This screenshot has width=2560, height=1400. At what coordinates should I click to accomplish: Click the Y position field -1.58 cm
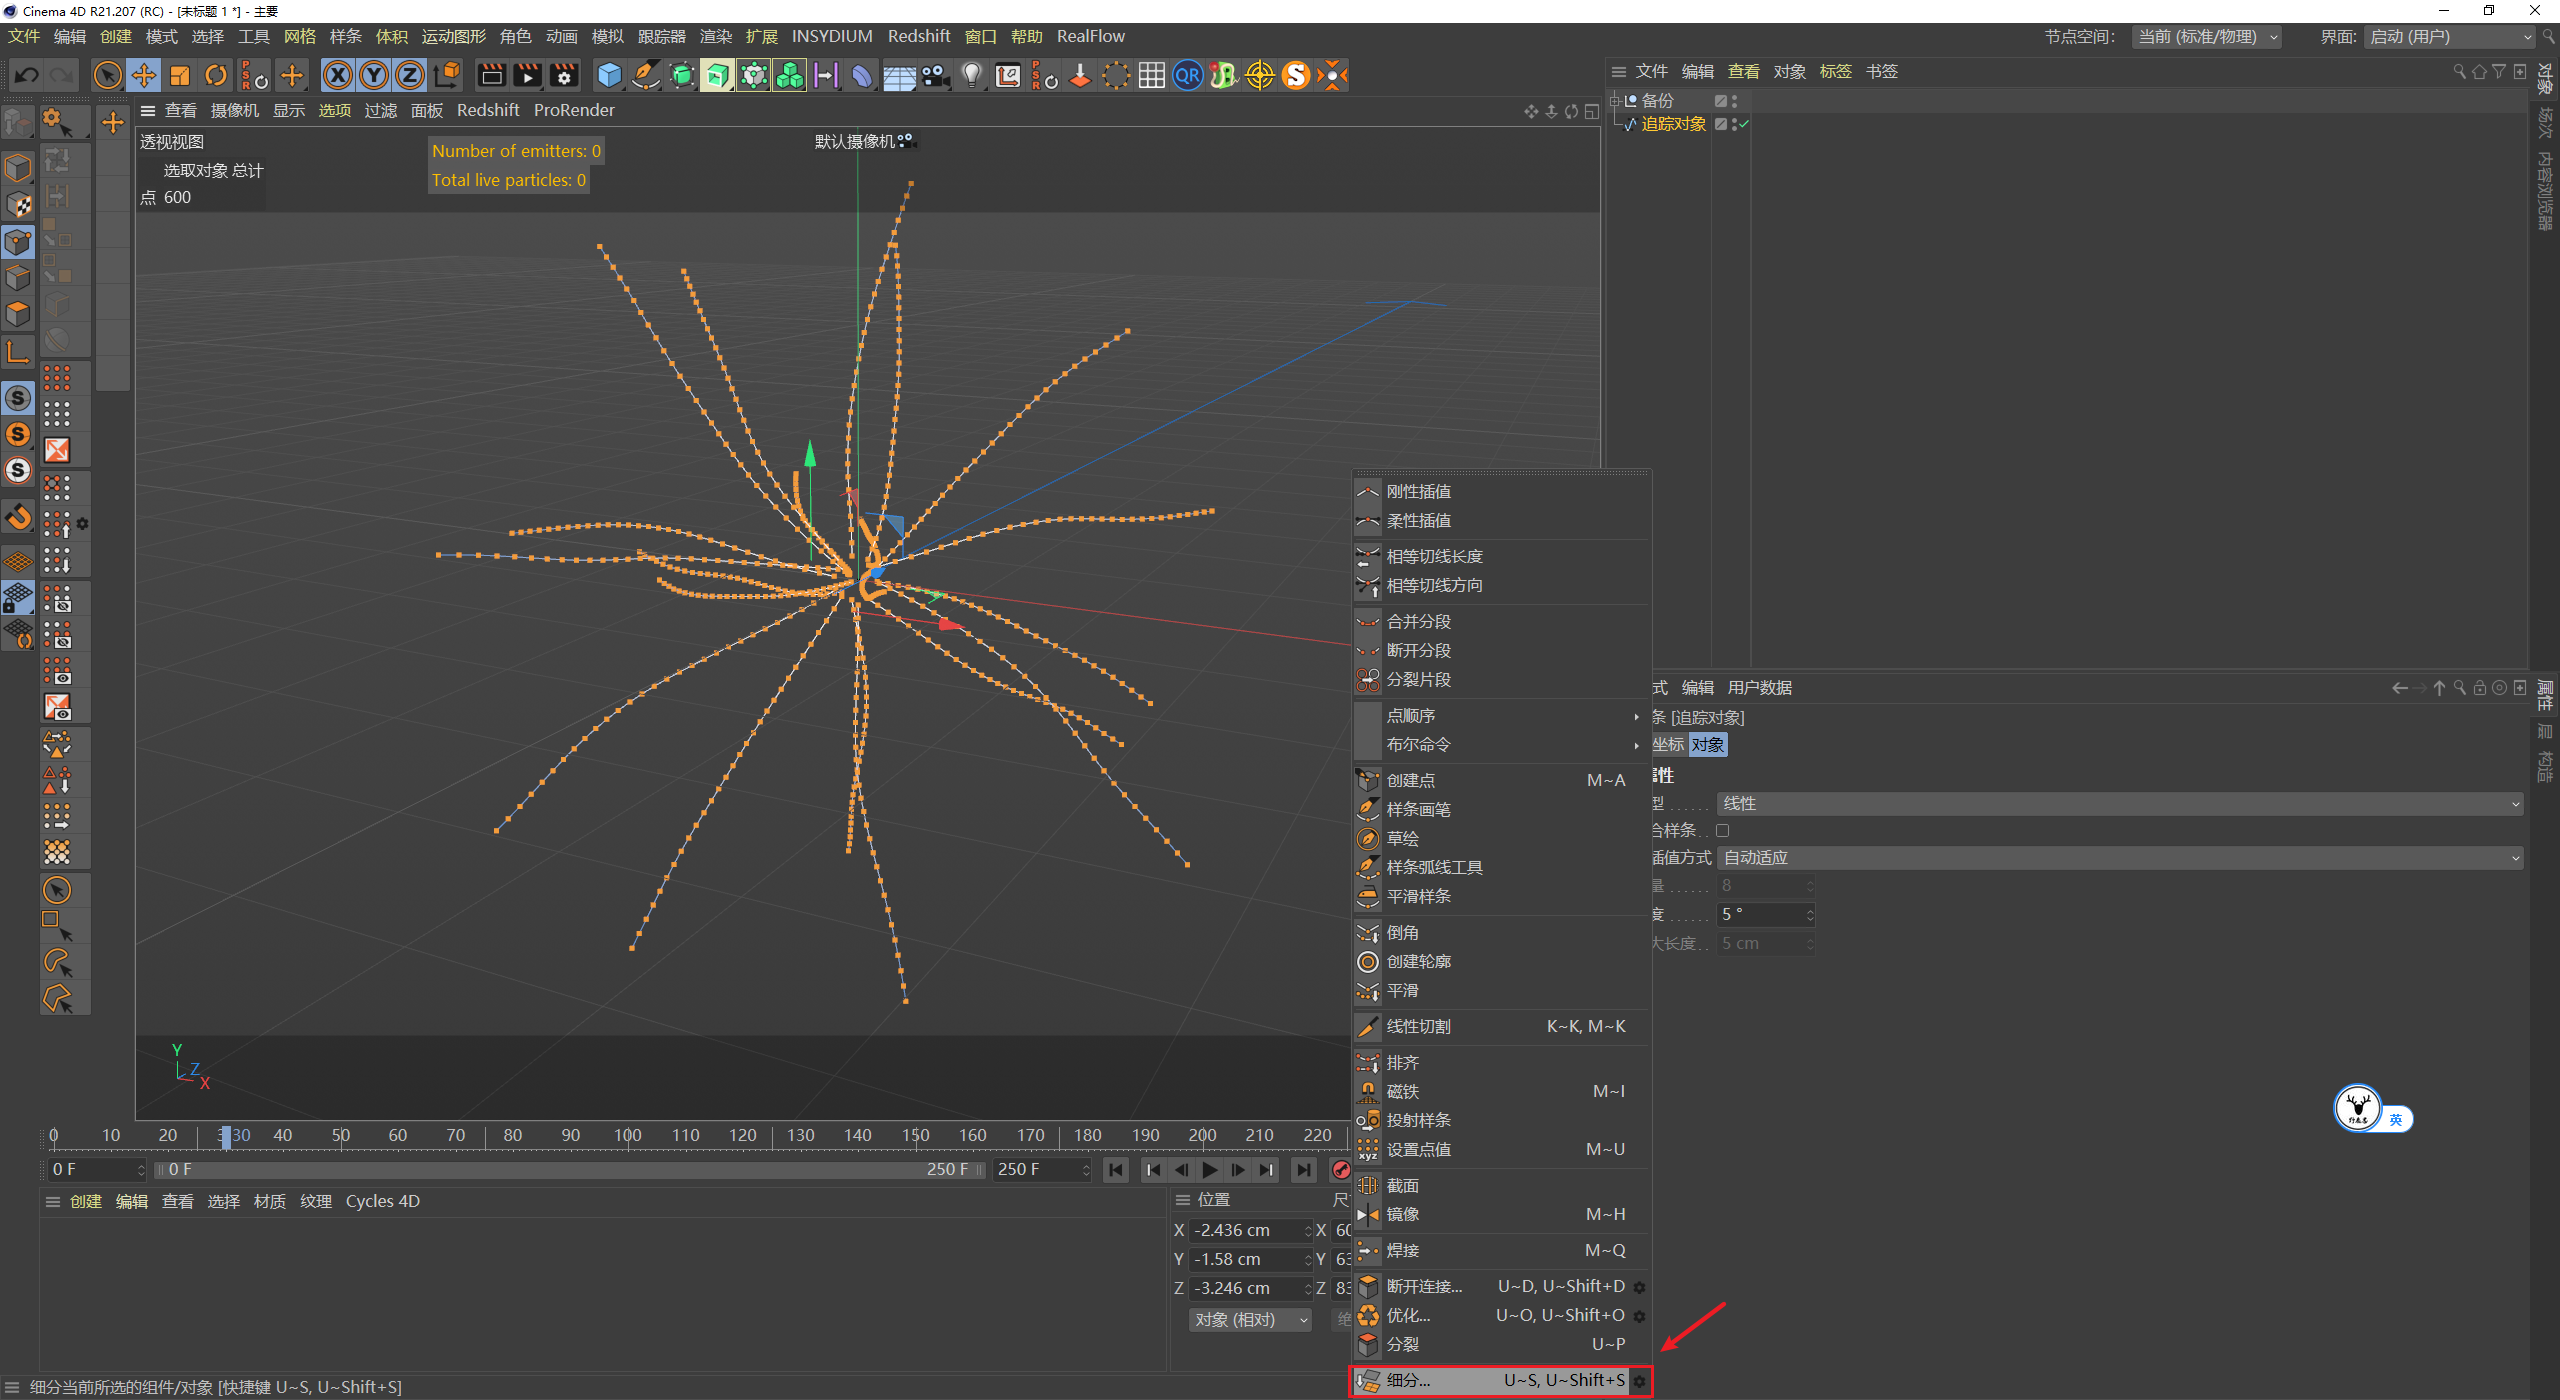point(1250,1260)
